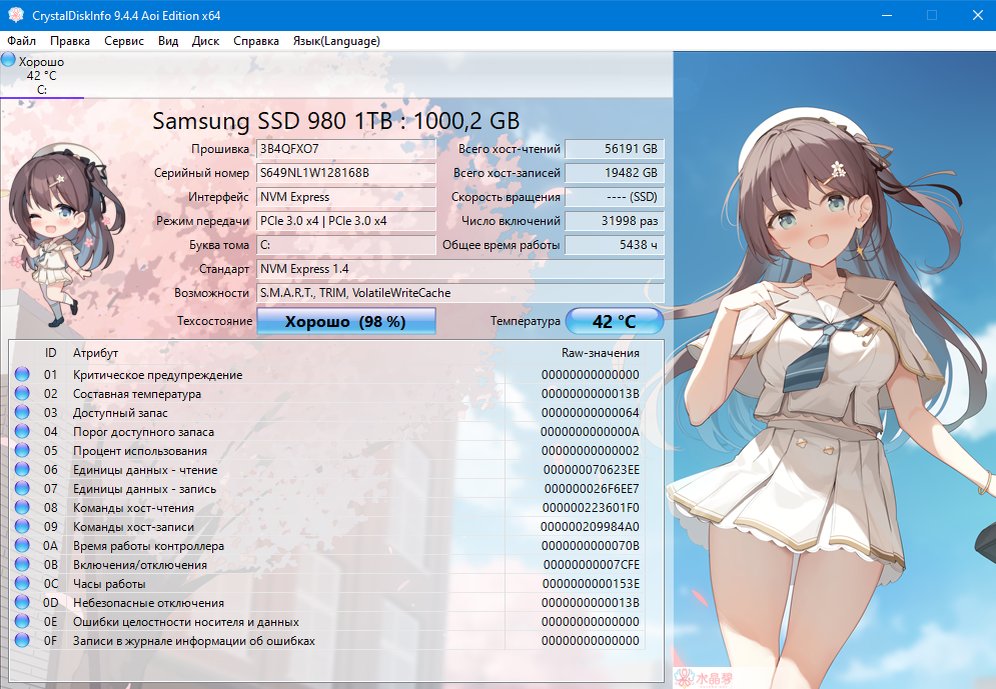
Task: Select the Критическое предупреждение attribute row
Action: tap(329, 375)
